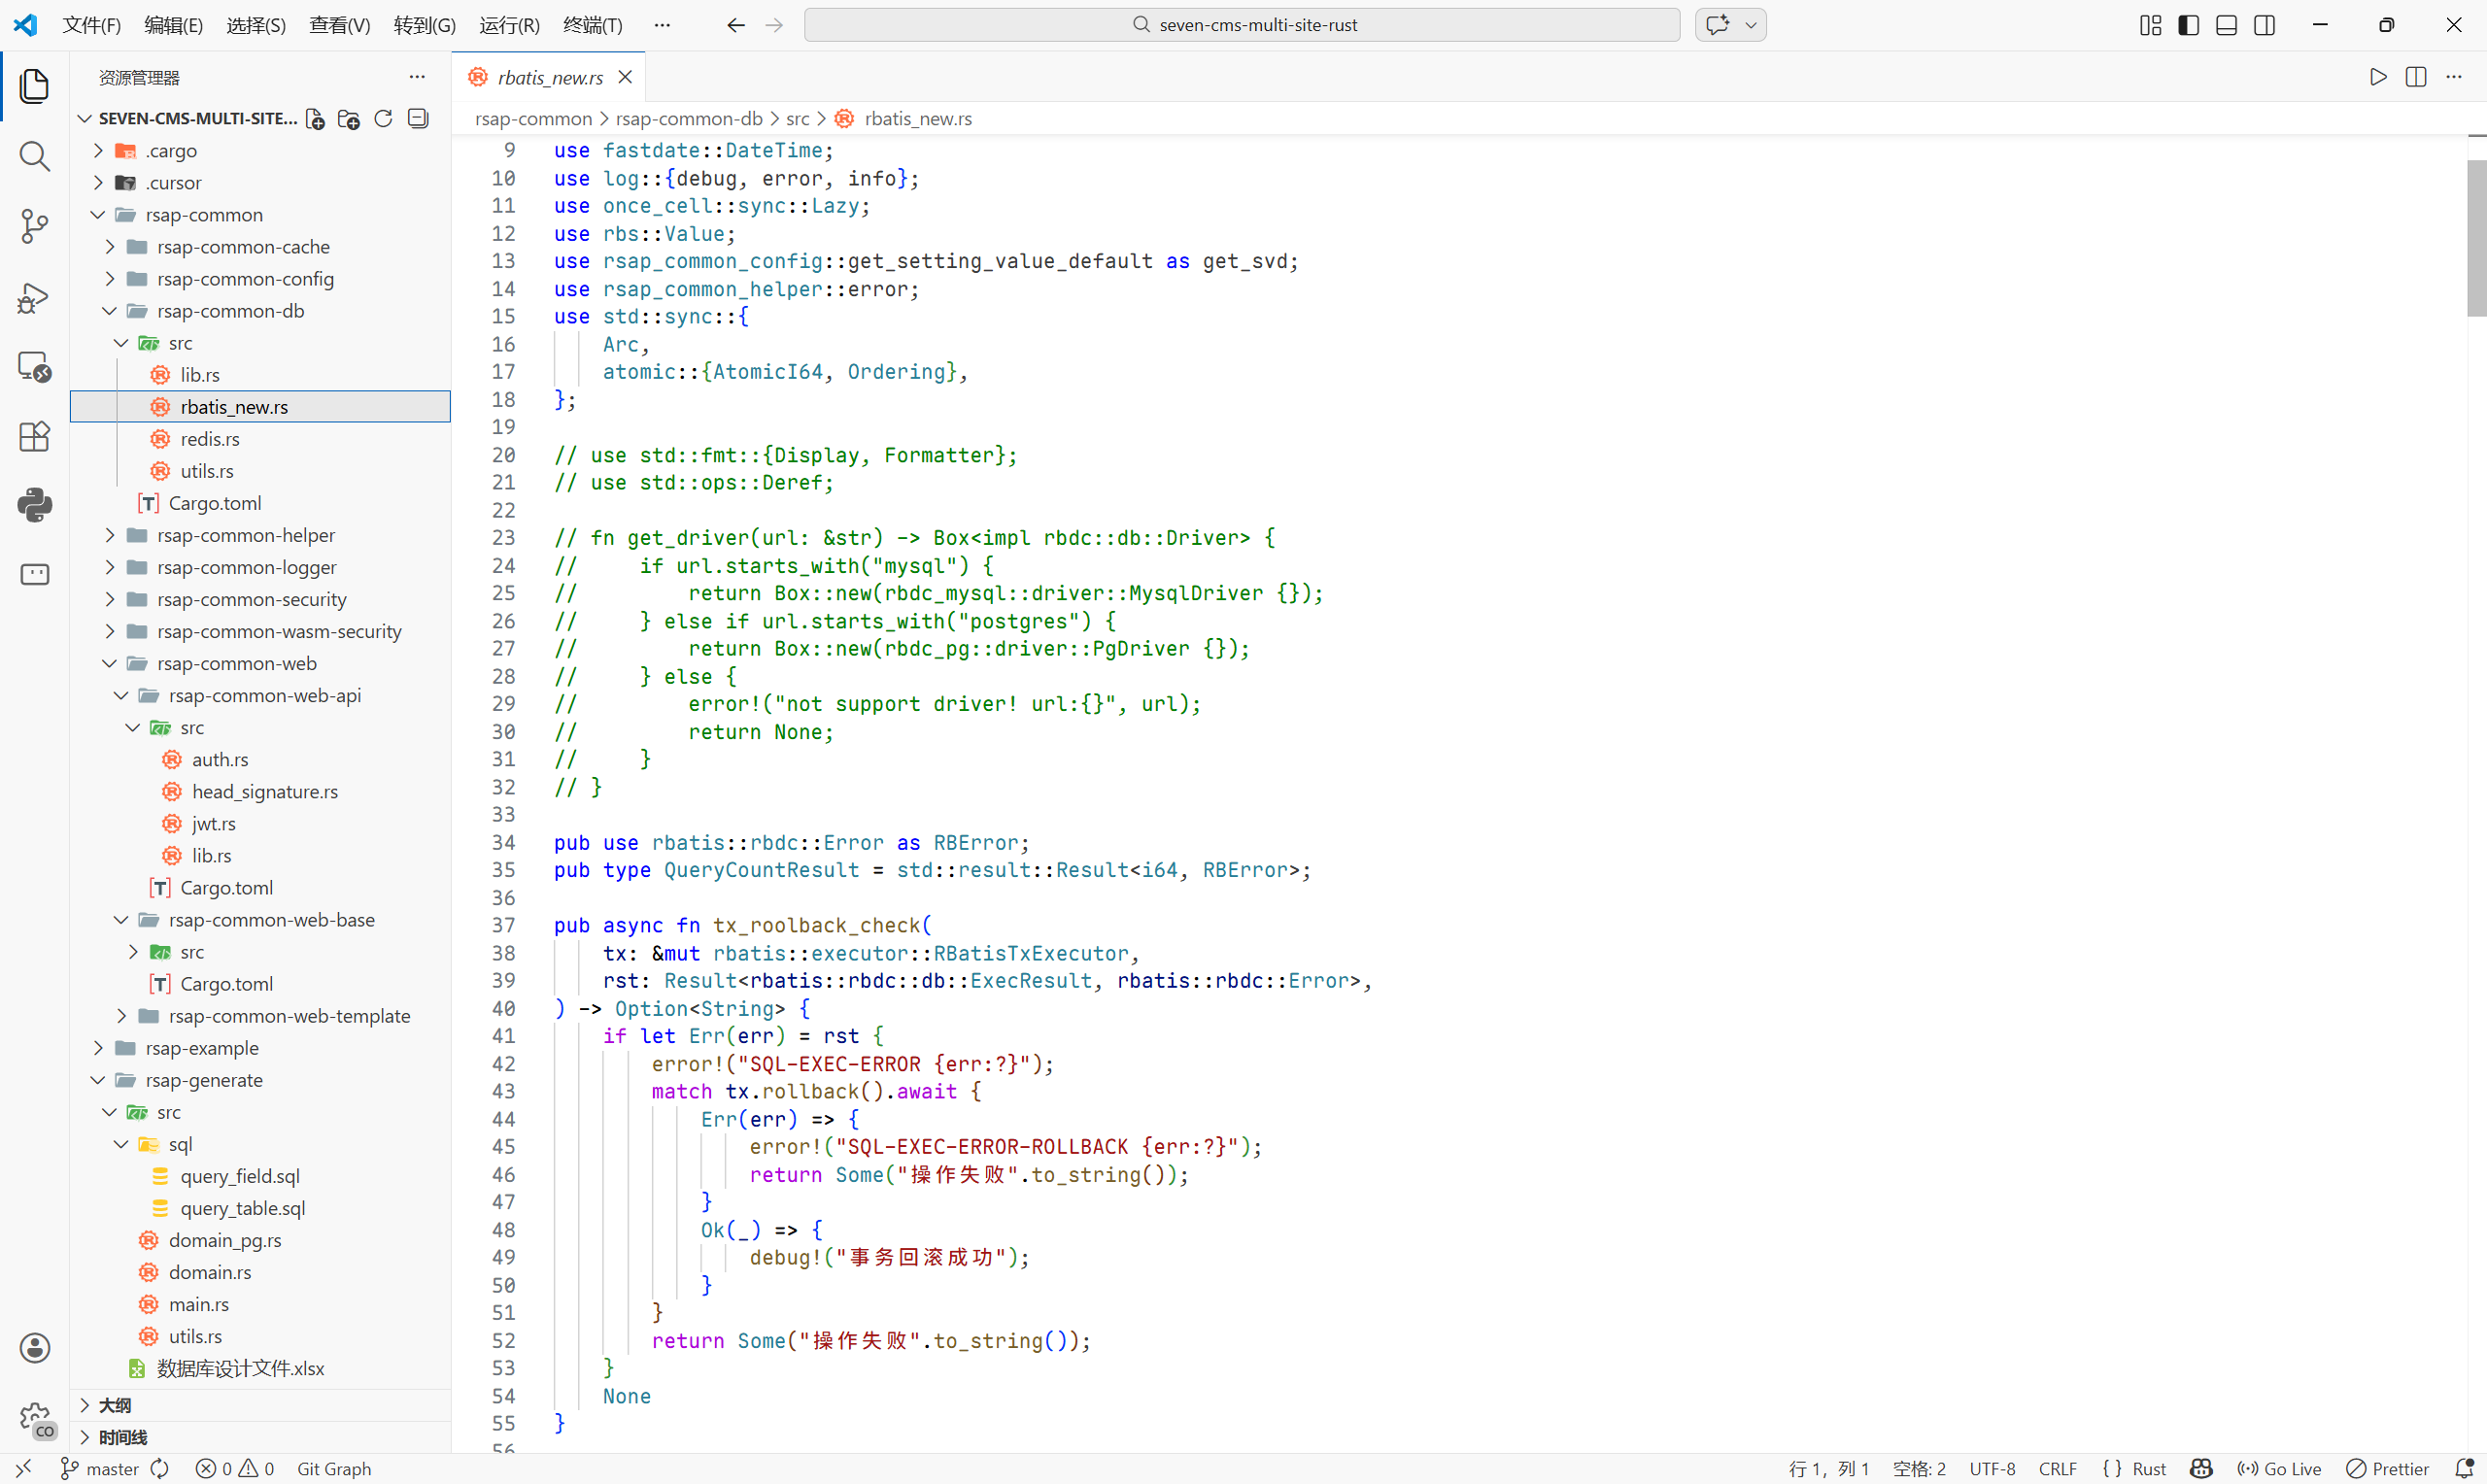Select the rbatis_new.rs editor tab
Screen dimensions: 2487x1484
click(x=549, y=77)
